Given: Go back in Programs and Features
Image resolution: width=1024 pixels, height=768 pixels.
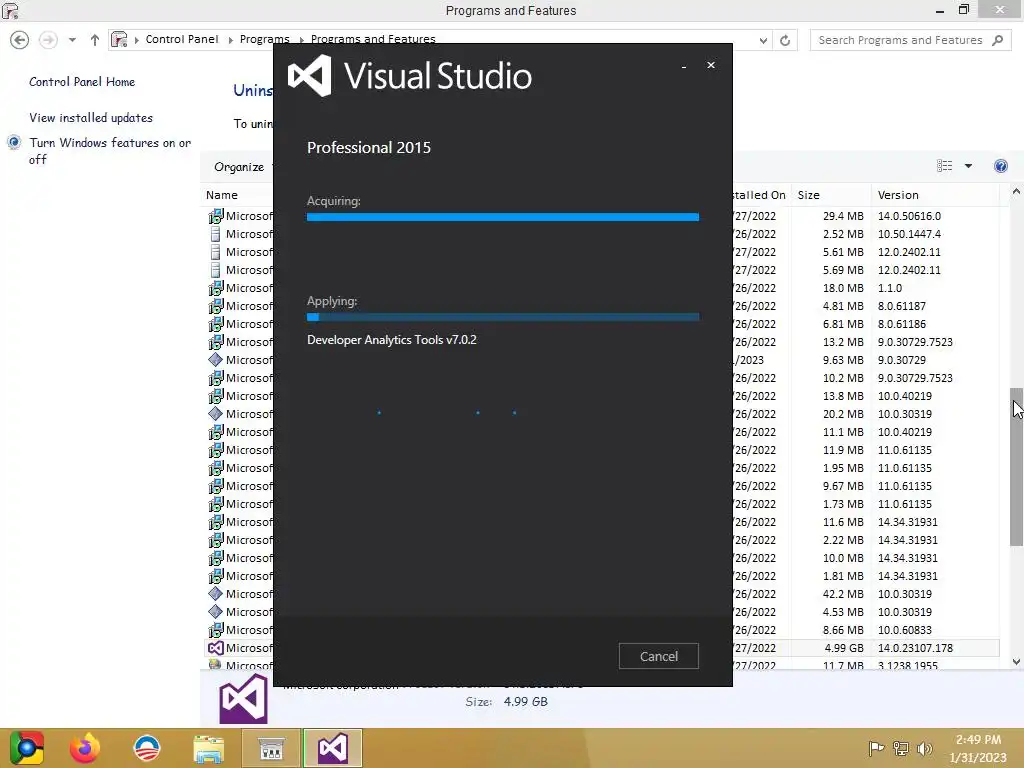Looking at the screenshot, I should point(20,40).
